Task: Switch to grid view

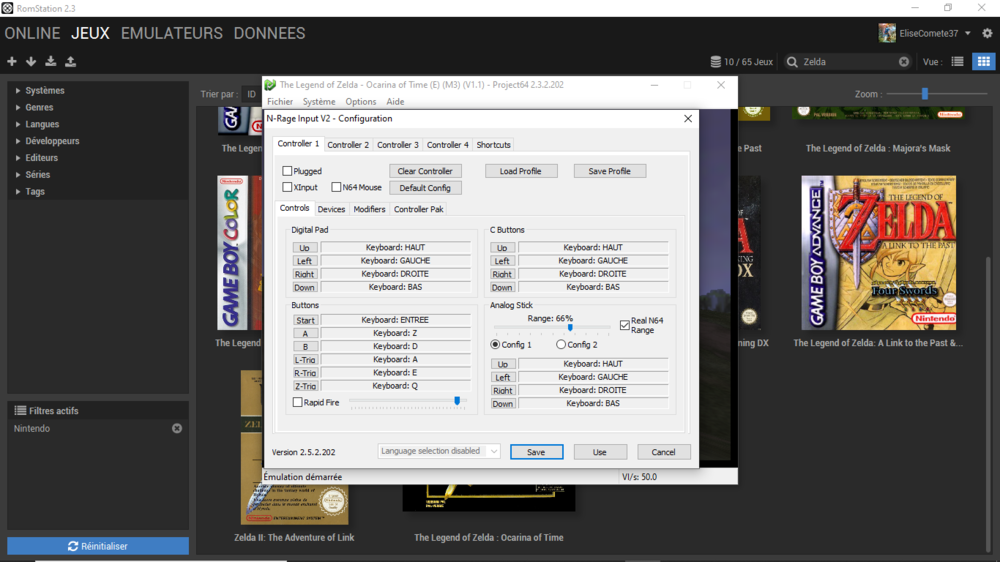Action: click(x=983, y=62)
